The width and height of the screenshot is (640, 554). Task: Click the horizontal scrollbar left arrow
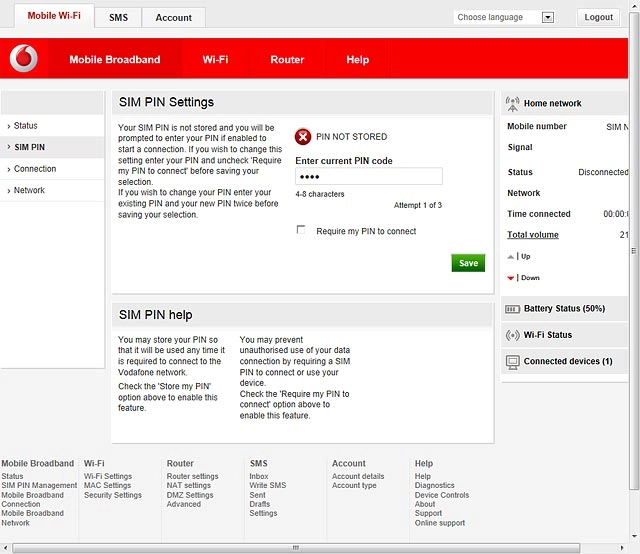tap(5, 548)
